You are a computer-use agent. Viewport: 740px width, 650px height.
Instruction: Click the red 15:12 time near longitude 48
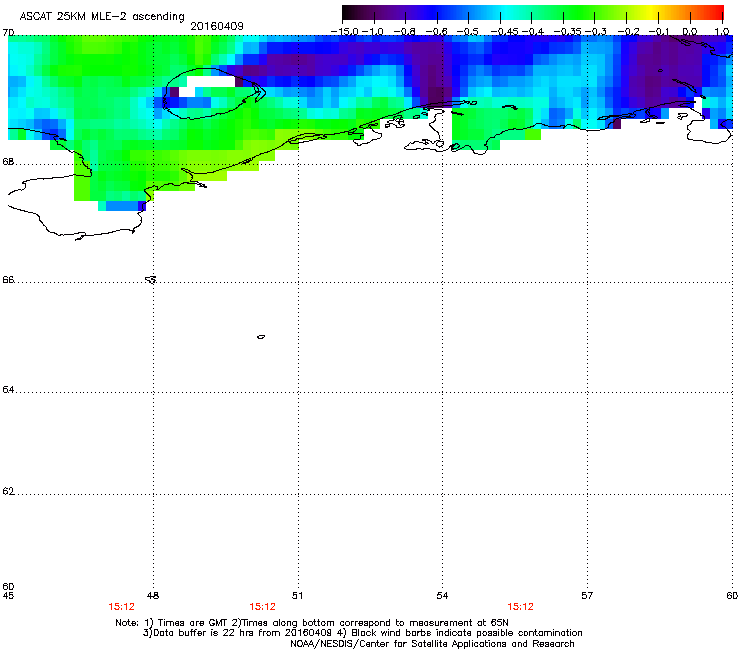[121, 607]
